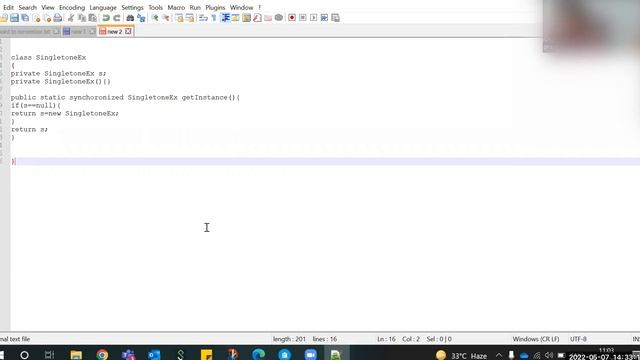
Task: Click the Save All toolbar icon
Action: 25,18
